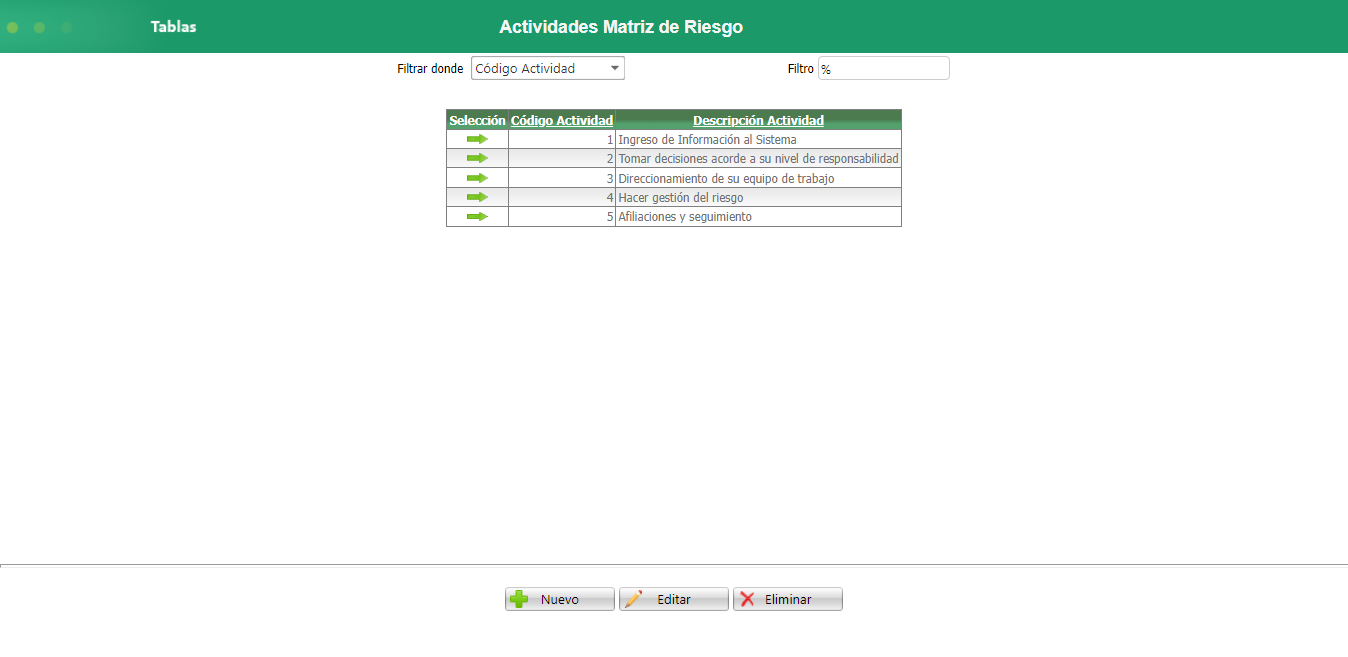Open the Tablas menu

[x=173, y=27]
